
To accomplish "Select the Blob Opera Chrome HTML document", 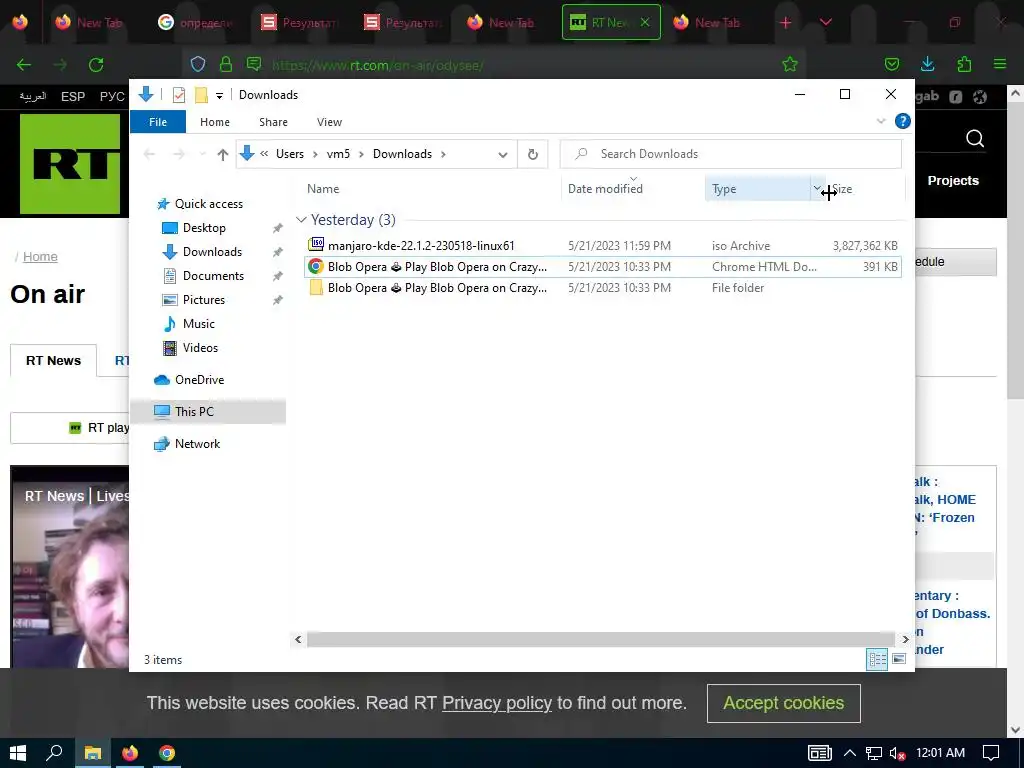I will click(602, 266).
